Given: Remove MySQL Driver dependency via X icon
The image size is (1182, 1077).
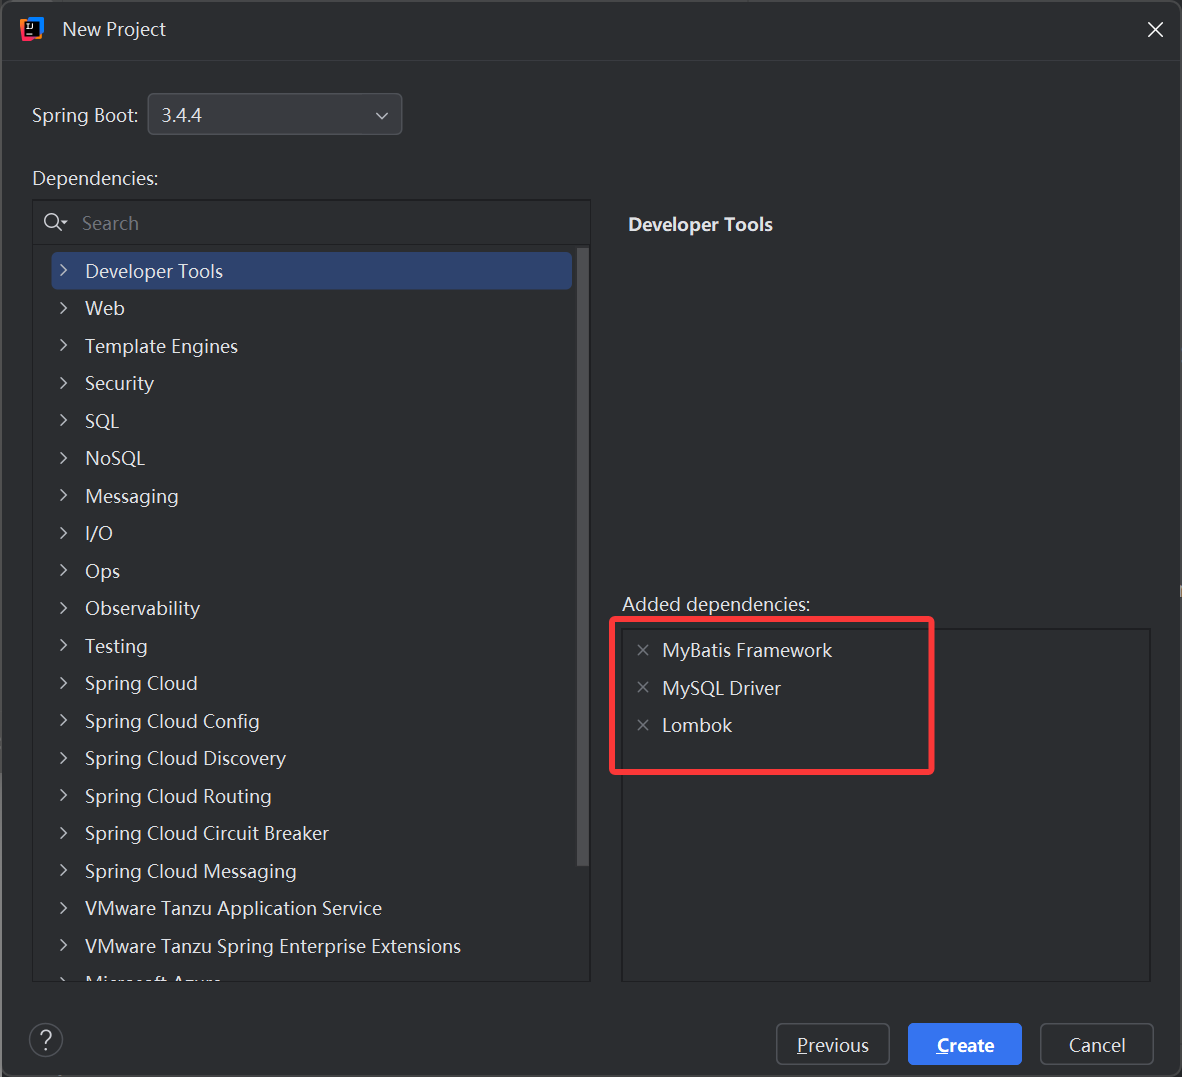Looking at the screenshot, I should click(x=643, y=687).
